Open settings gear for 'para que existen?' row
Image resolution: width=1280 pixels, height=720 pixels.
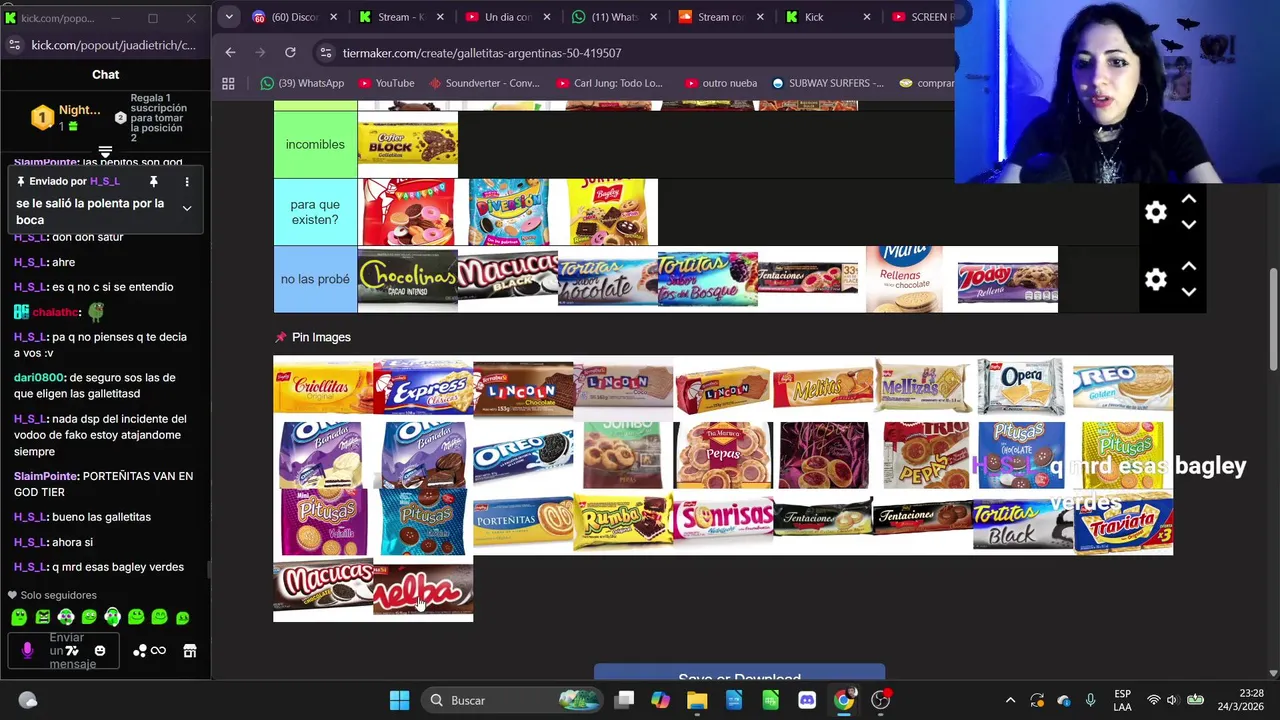1156,212
